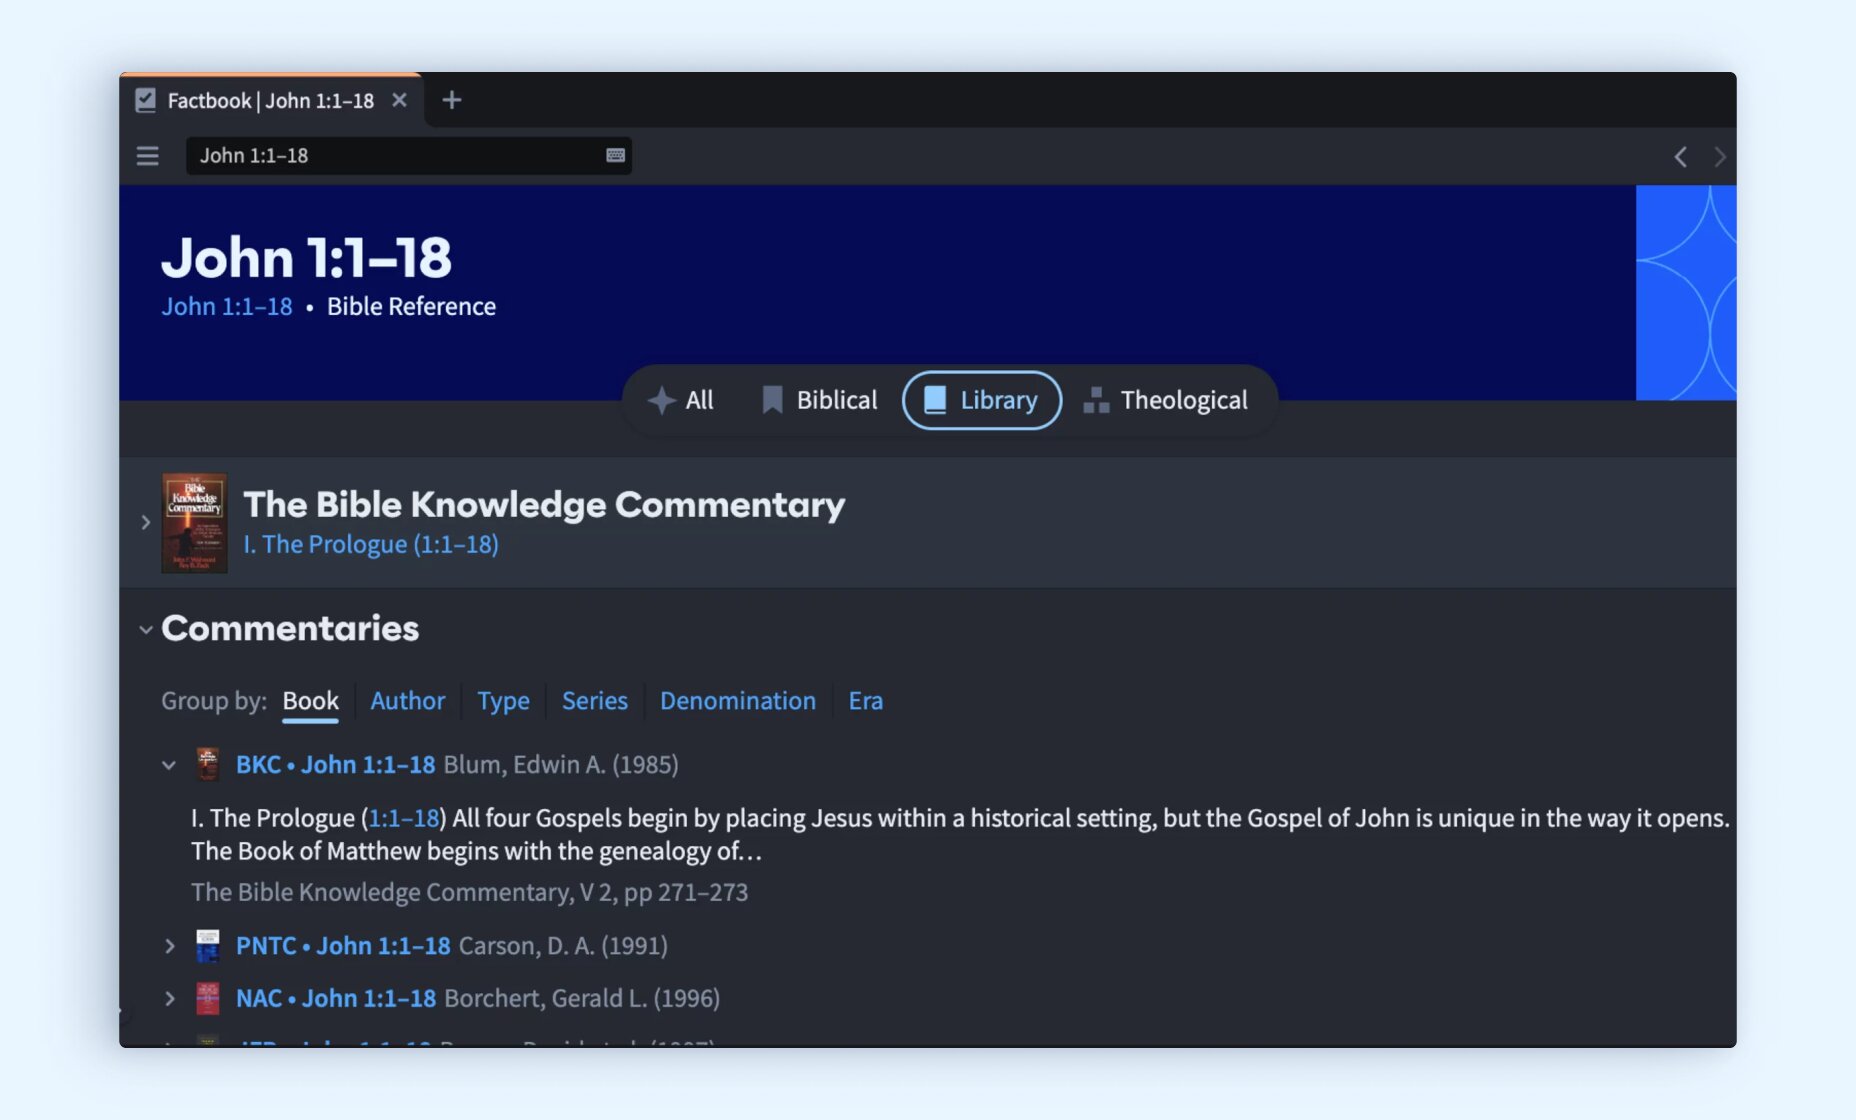The image size is (1856, 1120).
Task: Click the large John 1:1–18 page title
Action: coord(306,257)
